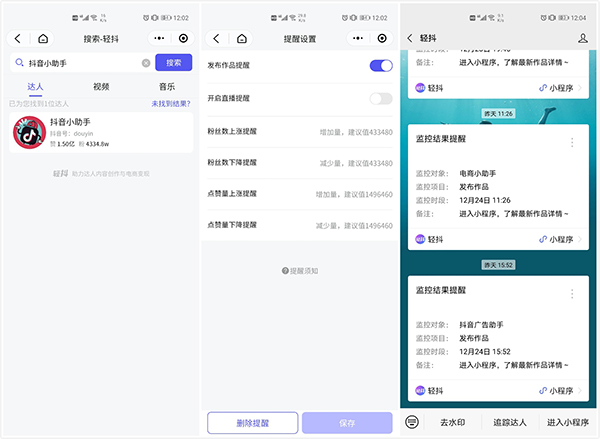The width and height of the screenshot is (600, 439).
Task: Open the profile icon in the 轻抖 chat
Action: [582, 38]
